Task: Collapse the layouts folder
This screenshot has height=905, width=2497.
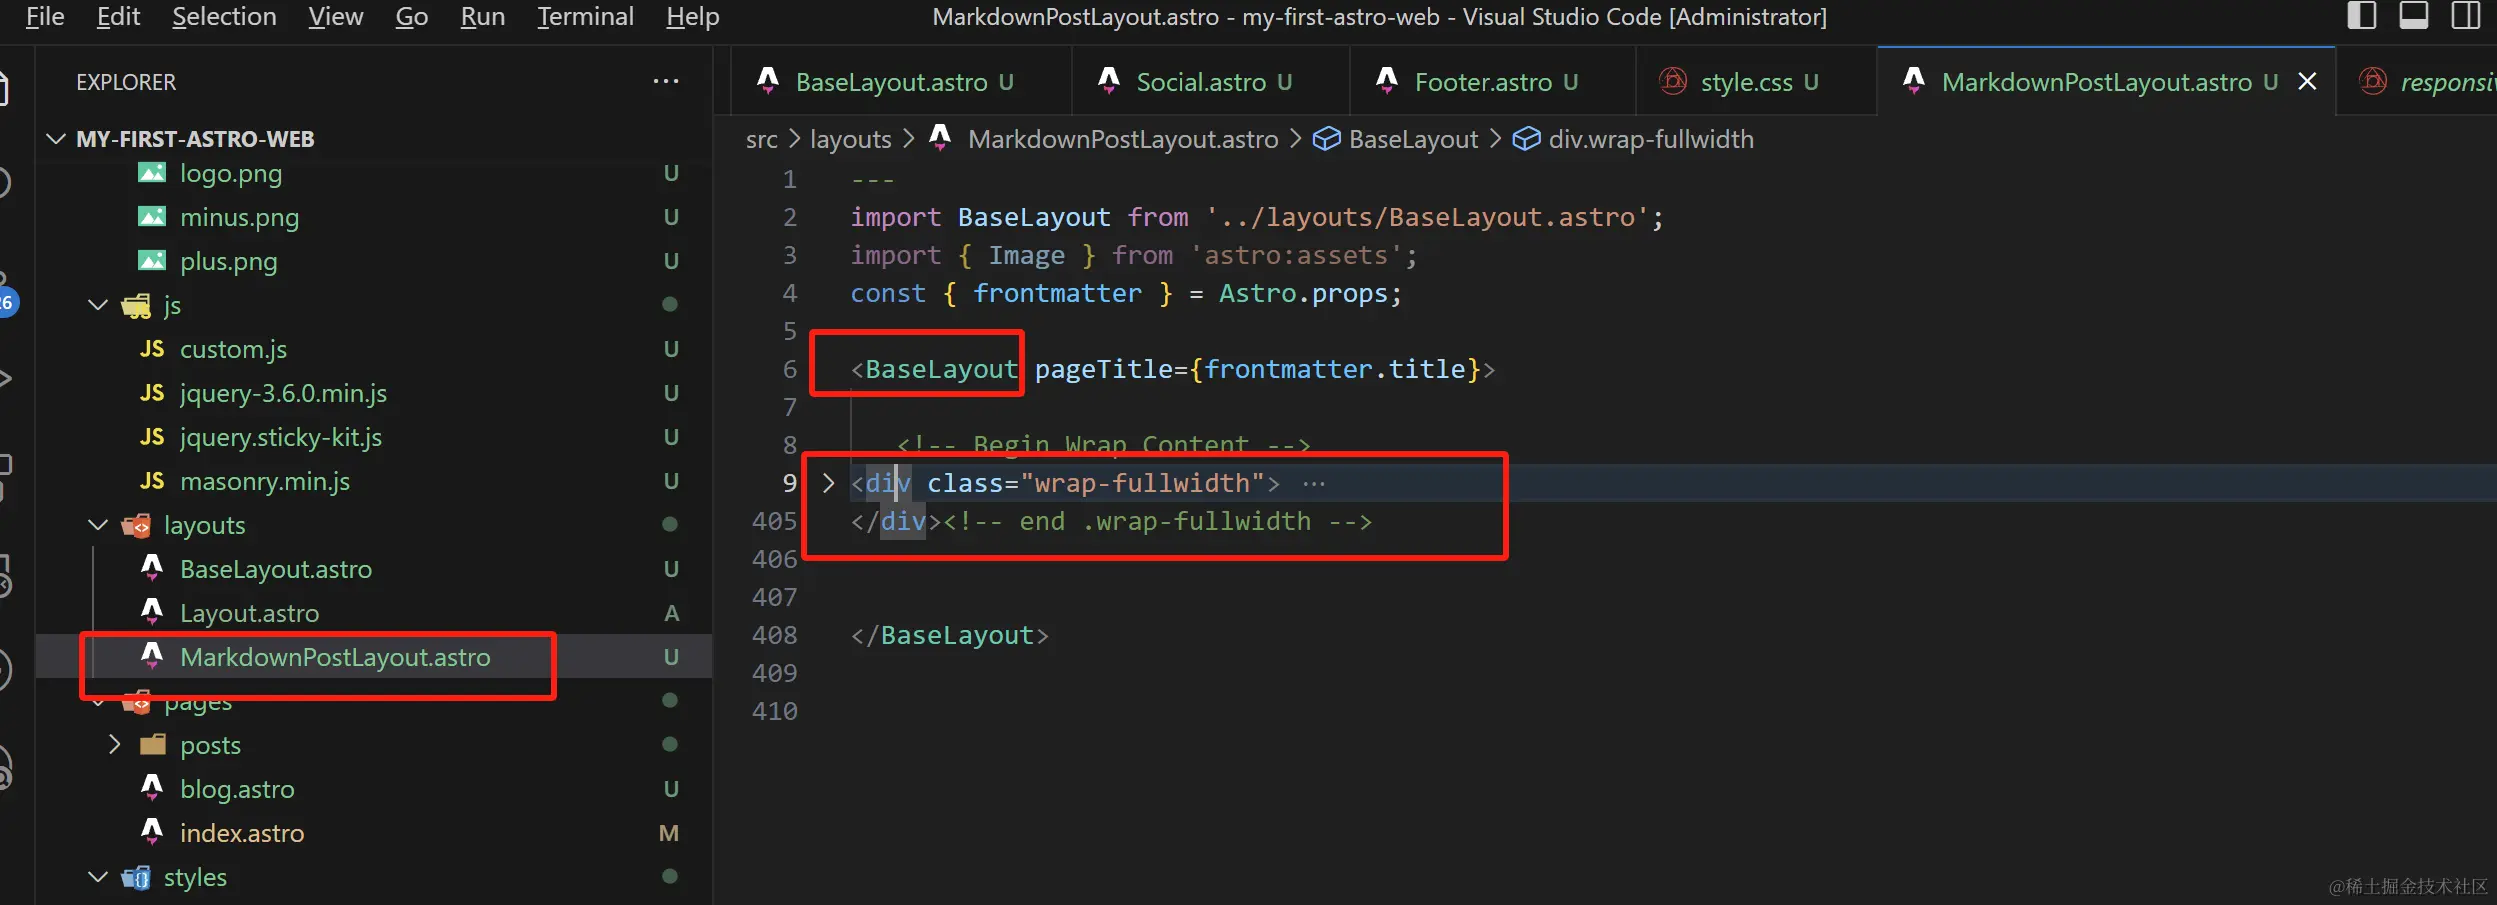Action: point(98,525)
